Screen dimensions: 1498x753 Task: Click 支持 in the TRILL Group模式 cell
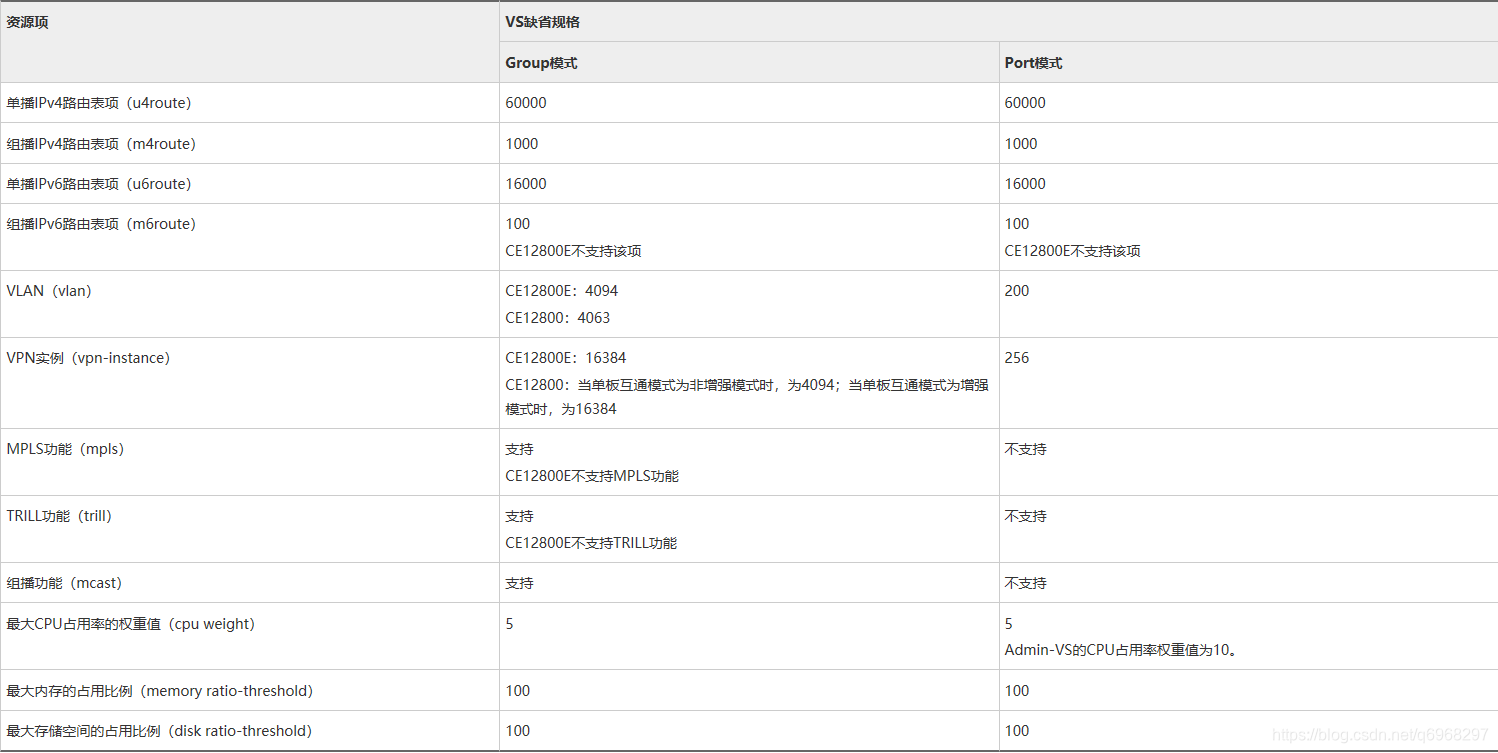click(519, 516)
